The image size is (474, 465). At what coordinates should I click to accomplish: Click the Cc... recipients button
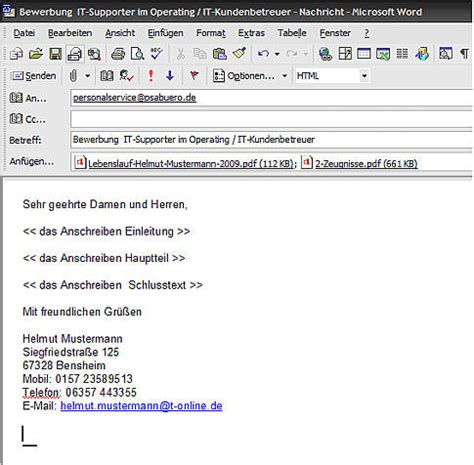pyautogui.click(x=27, y=119)
